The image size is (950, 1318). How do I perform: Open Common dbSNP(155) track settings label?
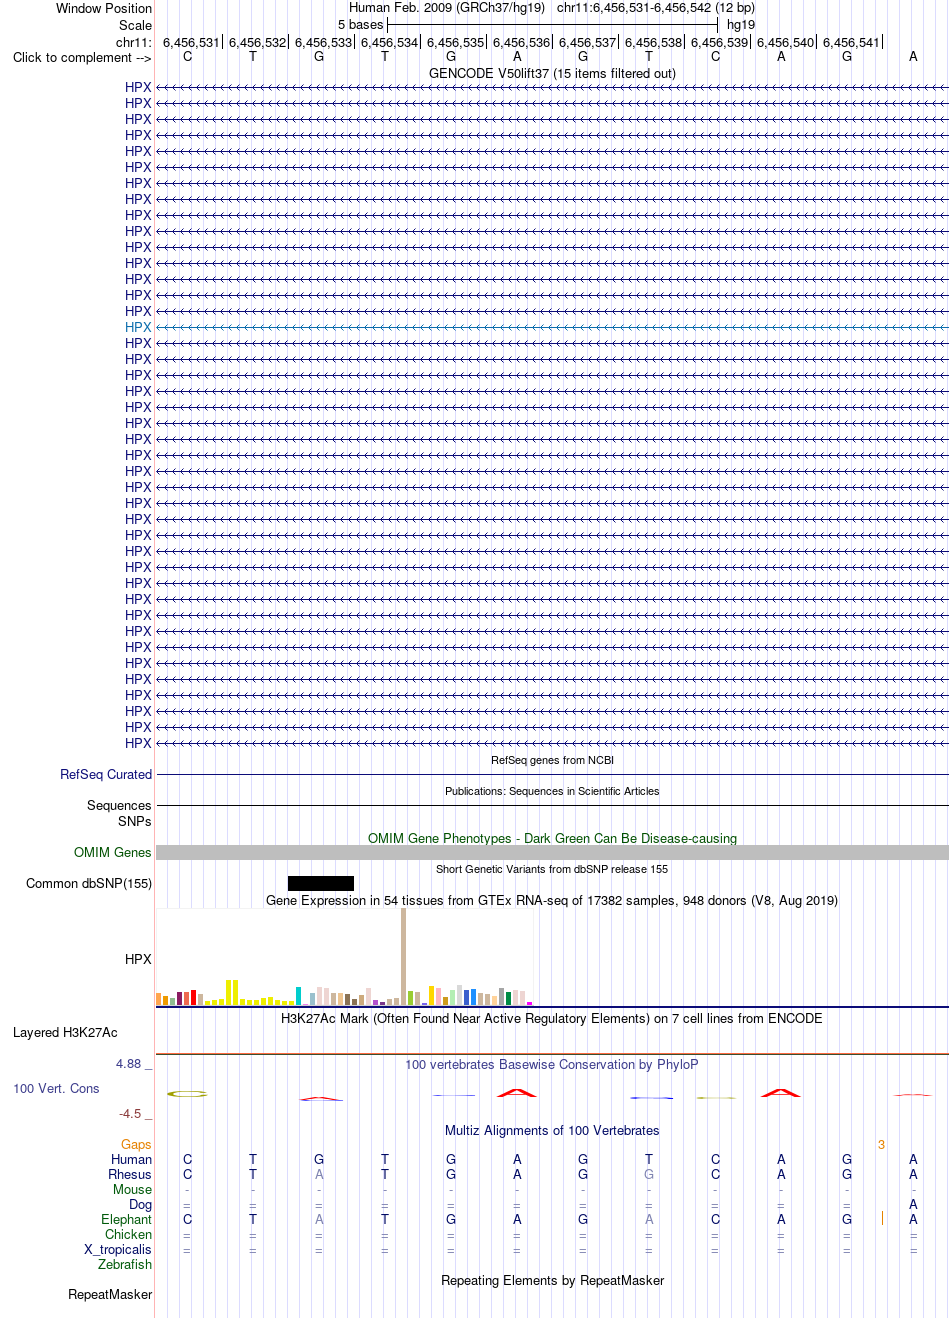[89, 883]
